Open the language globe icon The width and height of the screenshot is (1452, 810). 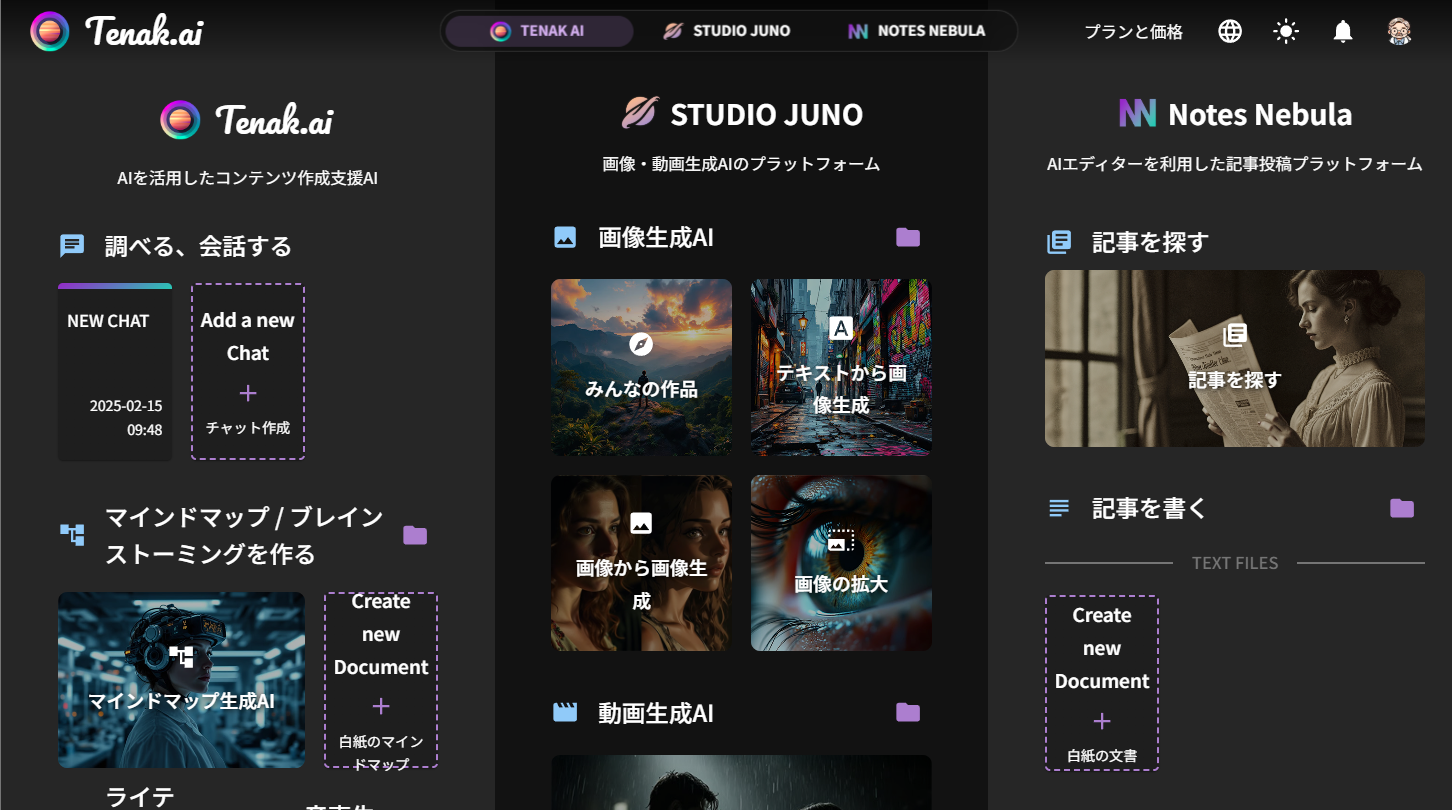tap(1229, 30)
